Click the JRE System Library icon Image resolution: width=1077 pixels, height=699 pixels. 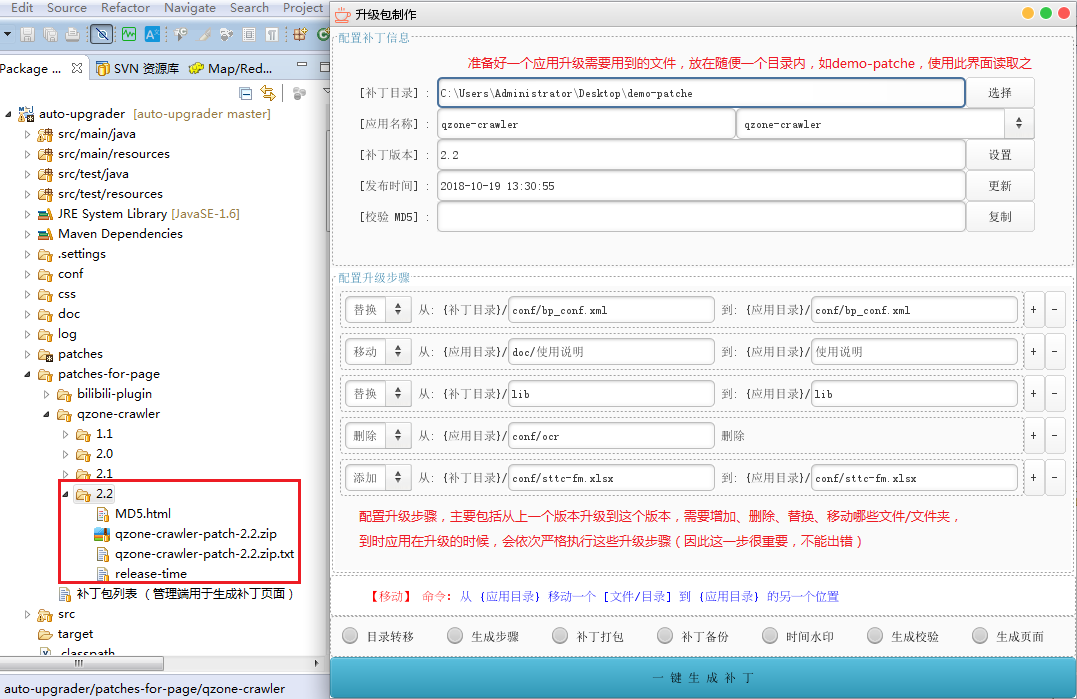click(x=45, y=214)
